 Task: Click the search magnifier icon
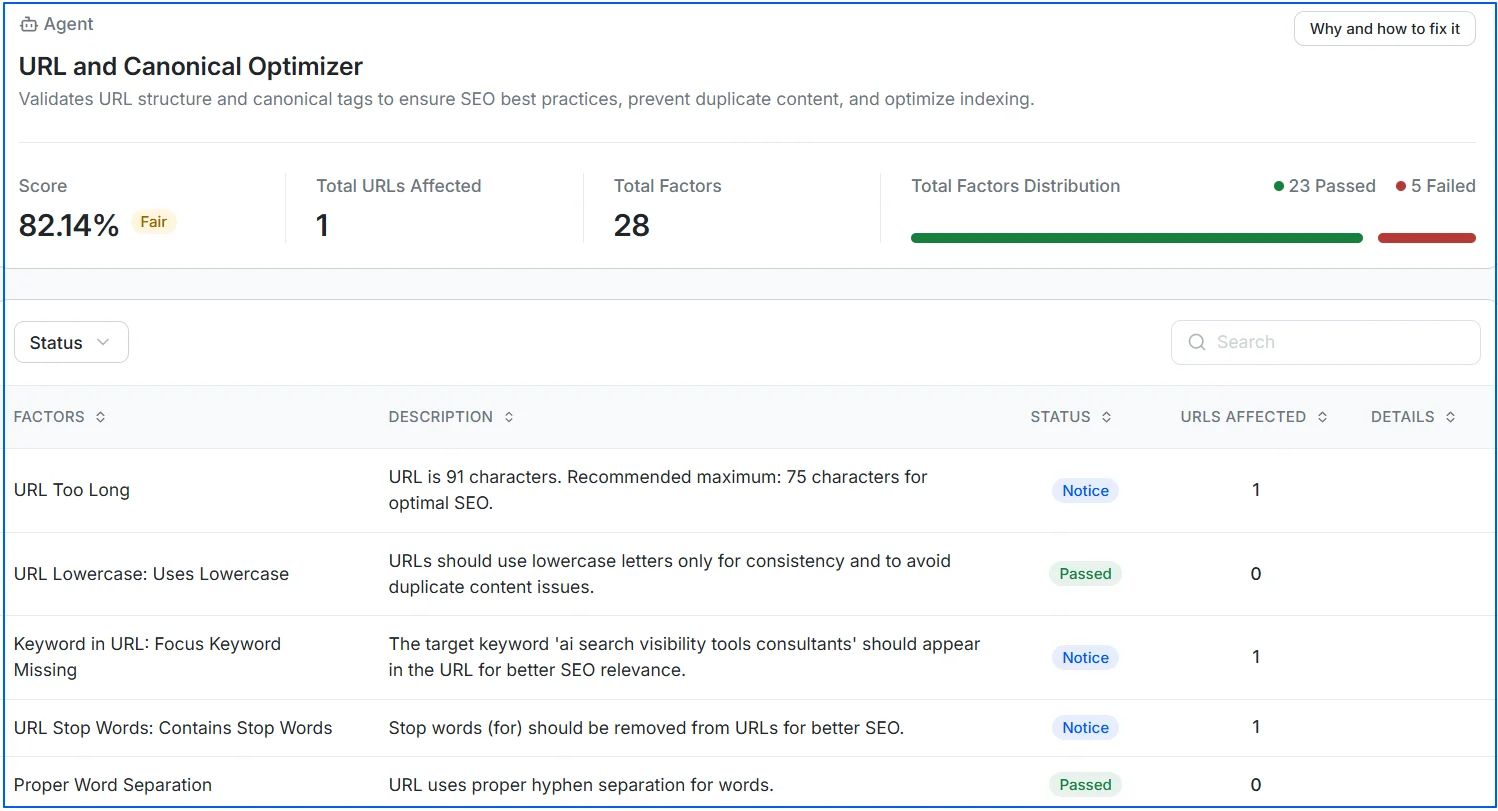1197,342
